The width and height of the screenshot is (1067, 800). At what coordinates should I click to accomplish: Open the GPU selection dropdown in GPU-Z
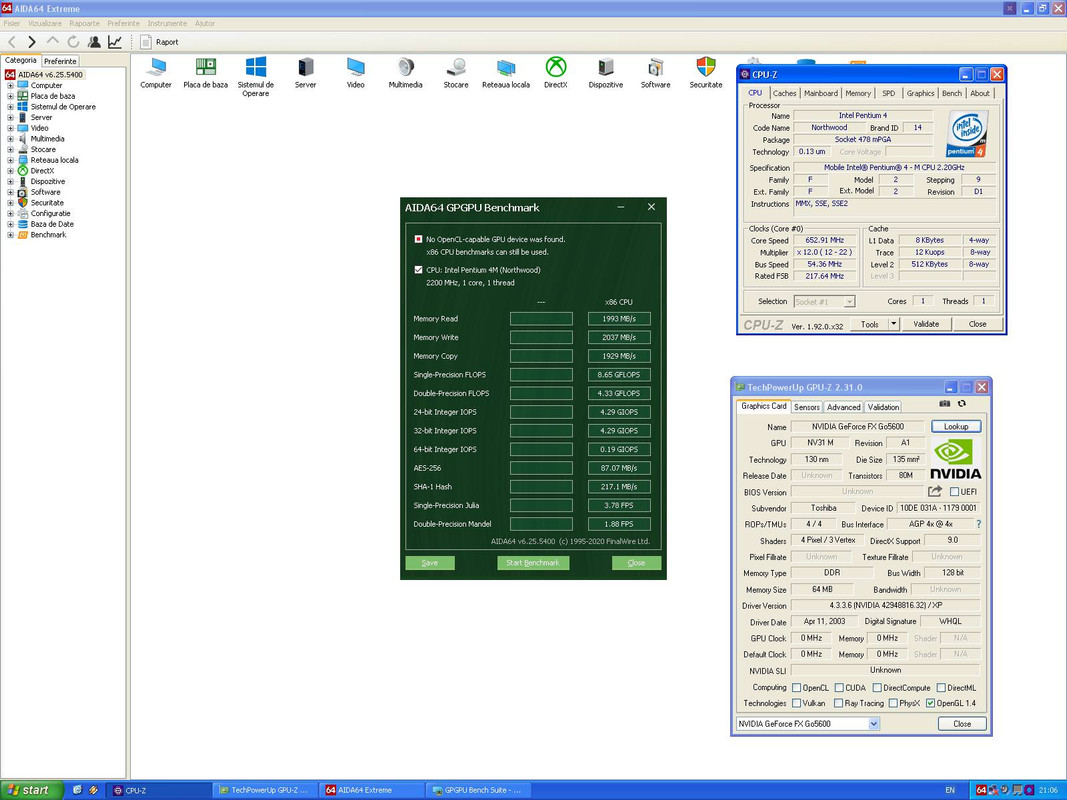[874, 724]
